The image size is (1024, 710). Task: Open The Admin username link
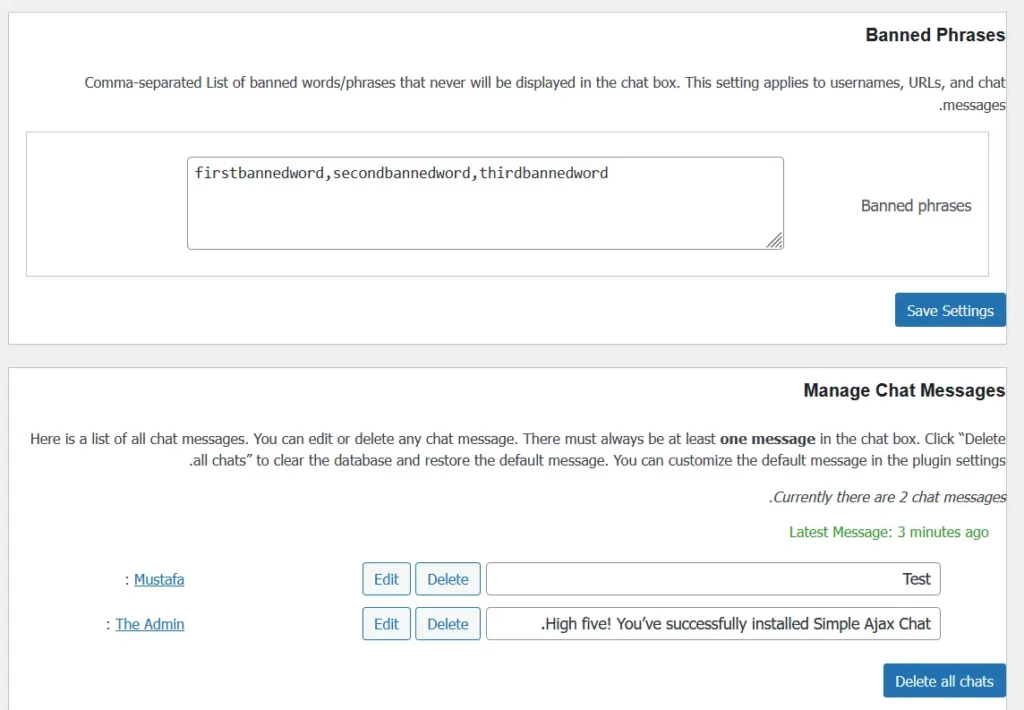[x=150, y=624]
